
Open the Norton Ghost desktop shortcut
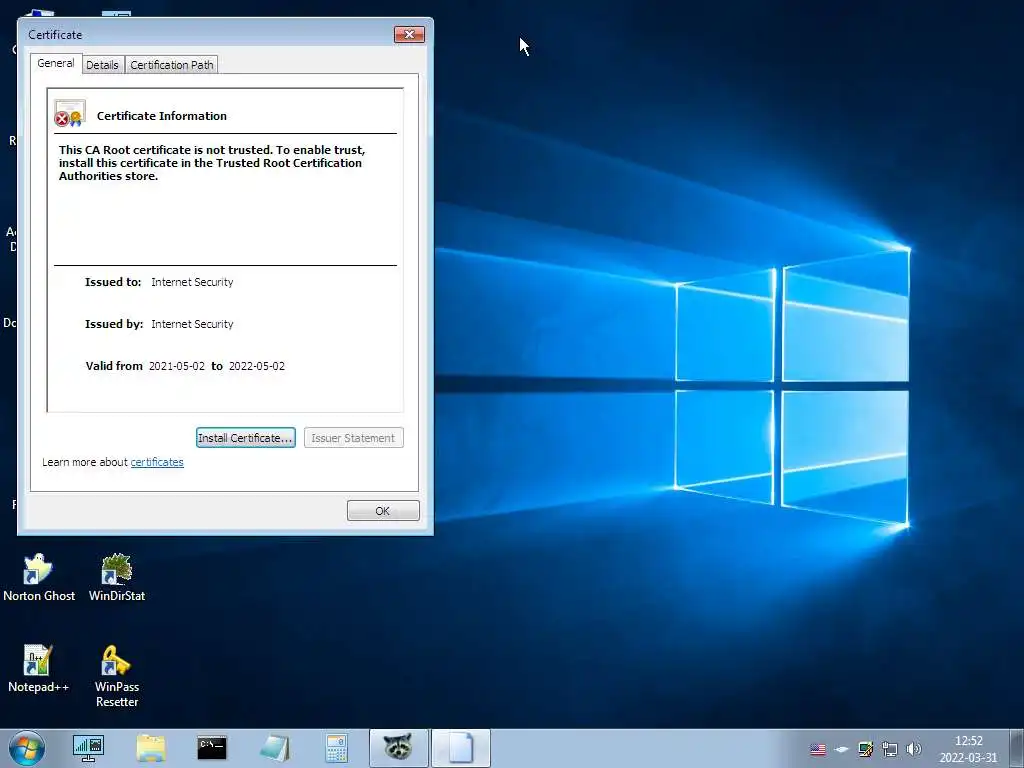[x=39, y=577]
